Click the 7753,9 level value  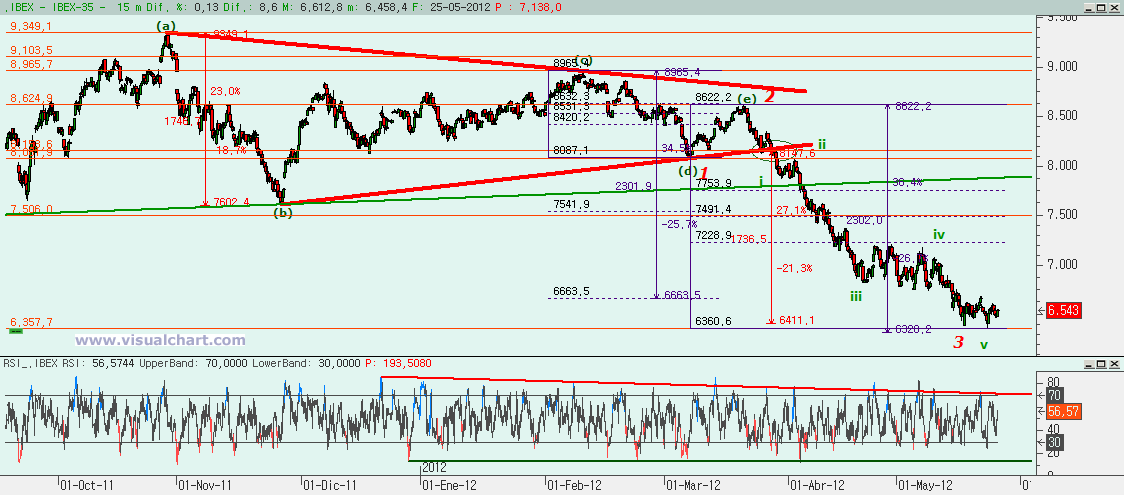tap(713, 183)
